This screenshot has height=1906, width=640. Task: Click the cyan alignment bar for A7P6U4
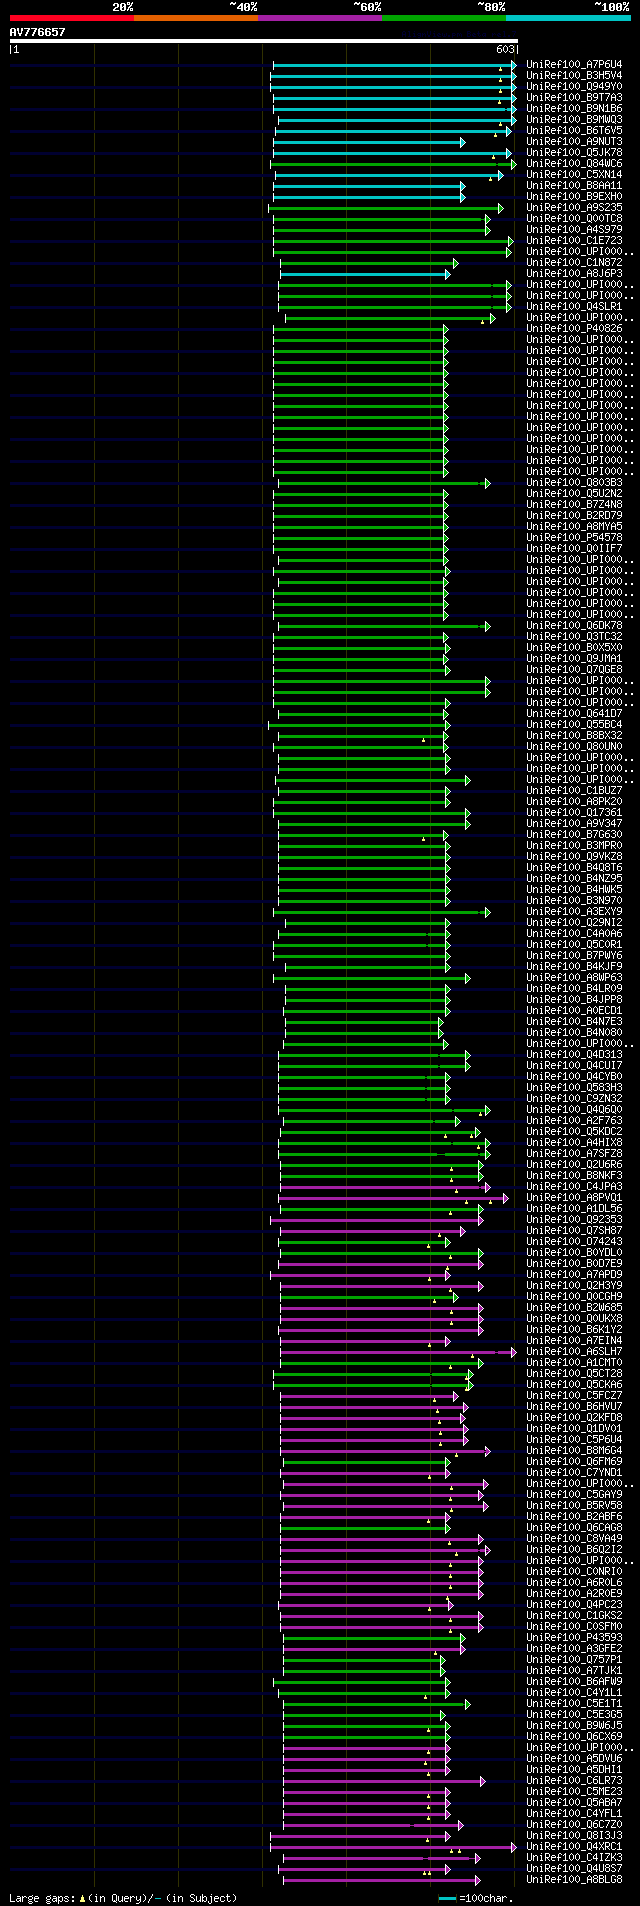394,65
